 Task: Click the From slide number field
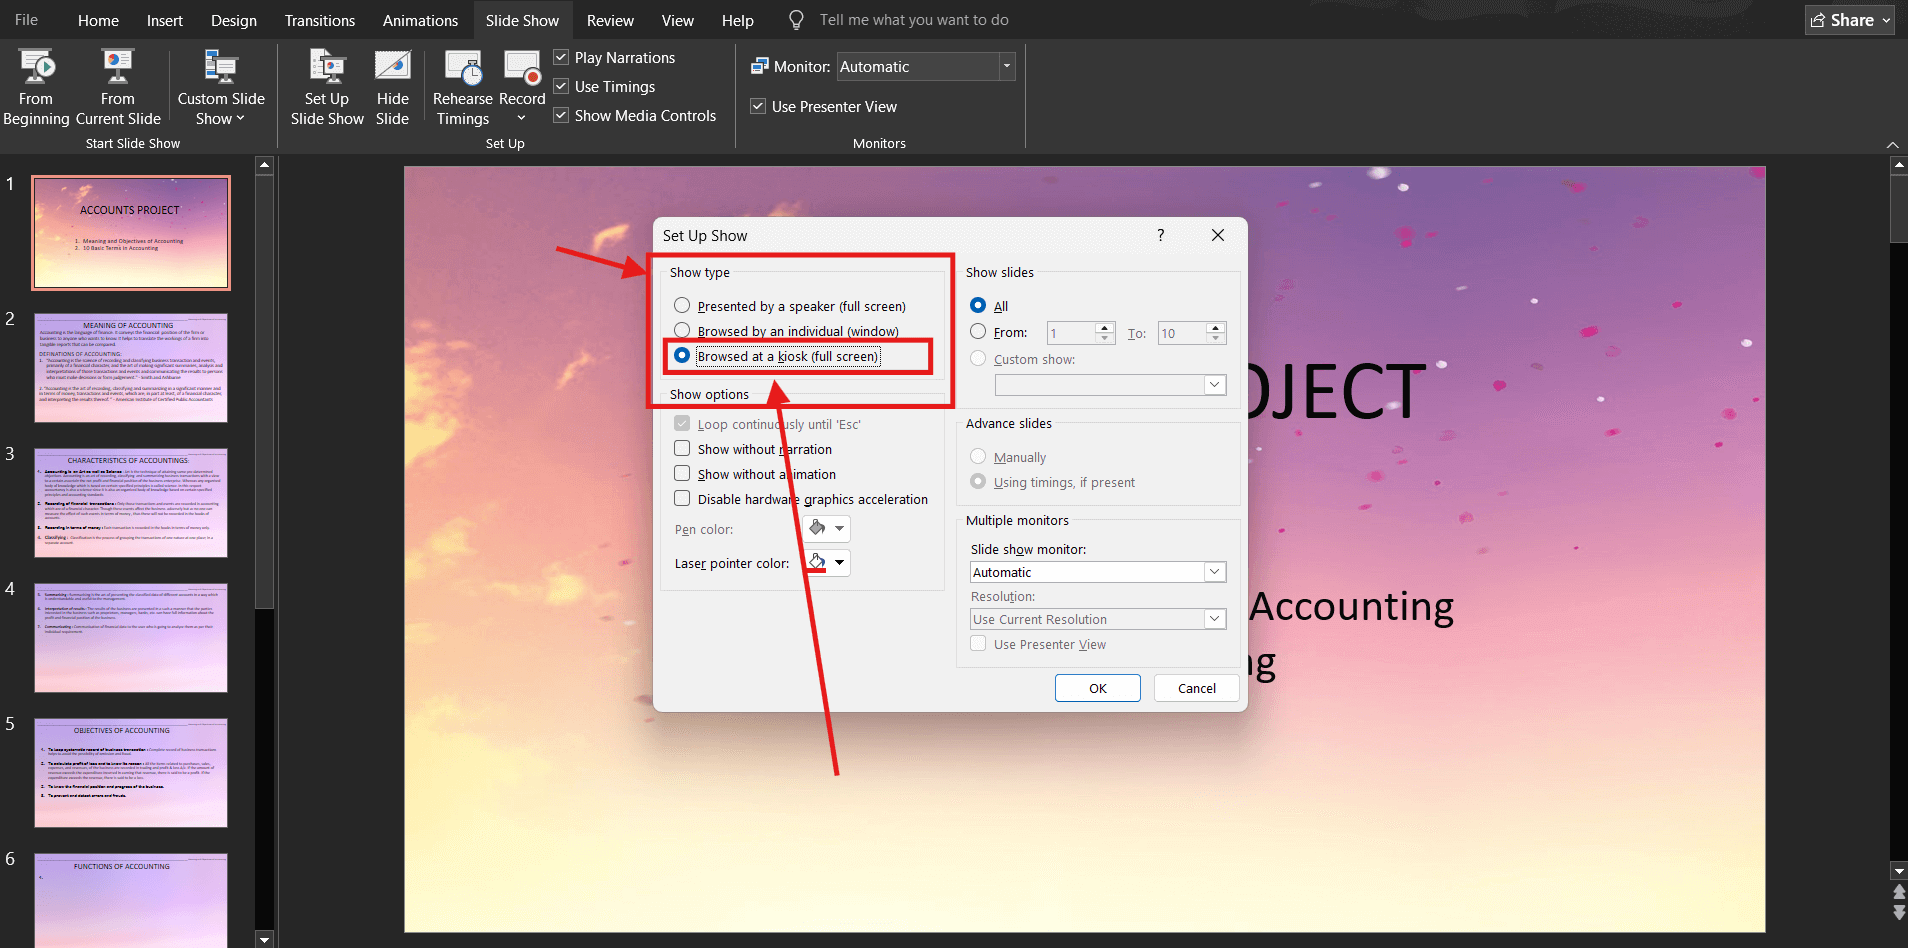[x=1071, y=333]
